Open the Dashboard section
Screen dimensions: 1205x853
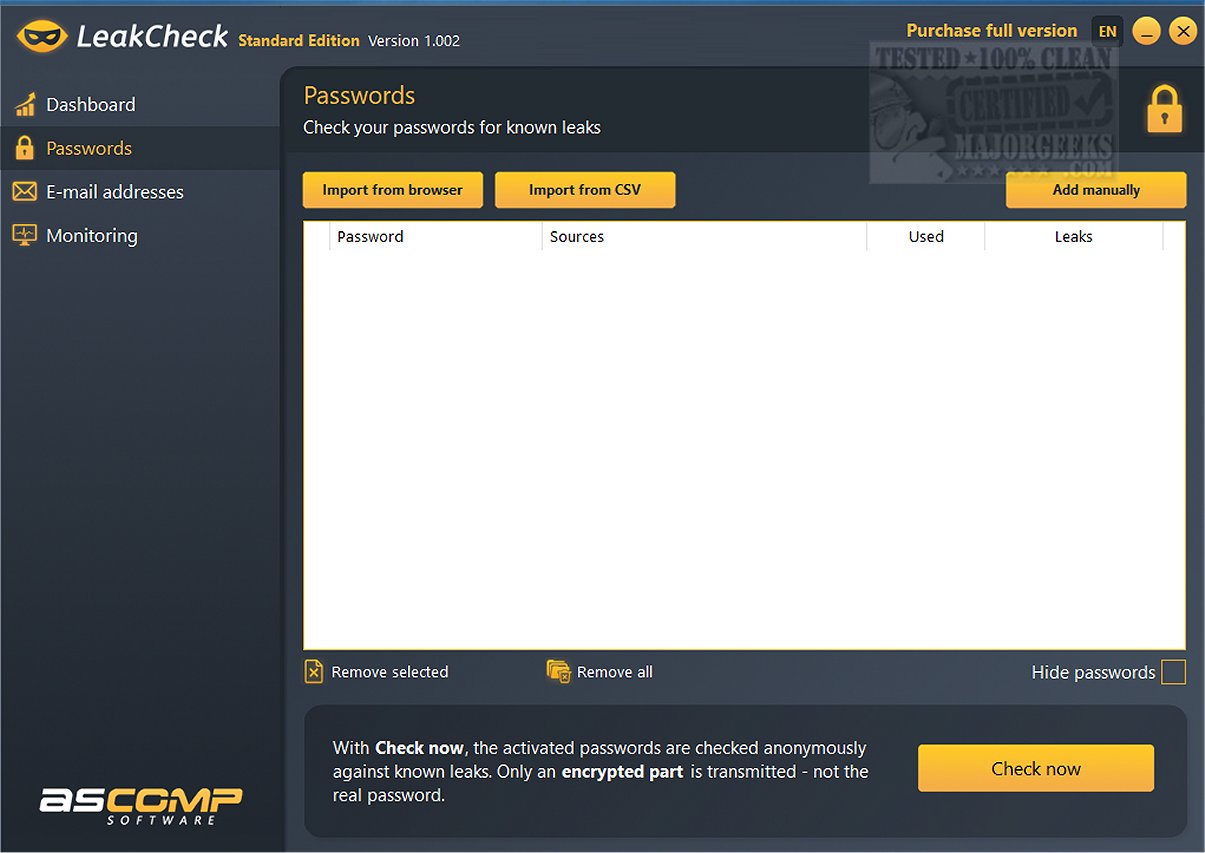point(140,104)
